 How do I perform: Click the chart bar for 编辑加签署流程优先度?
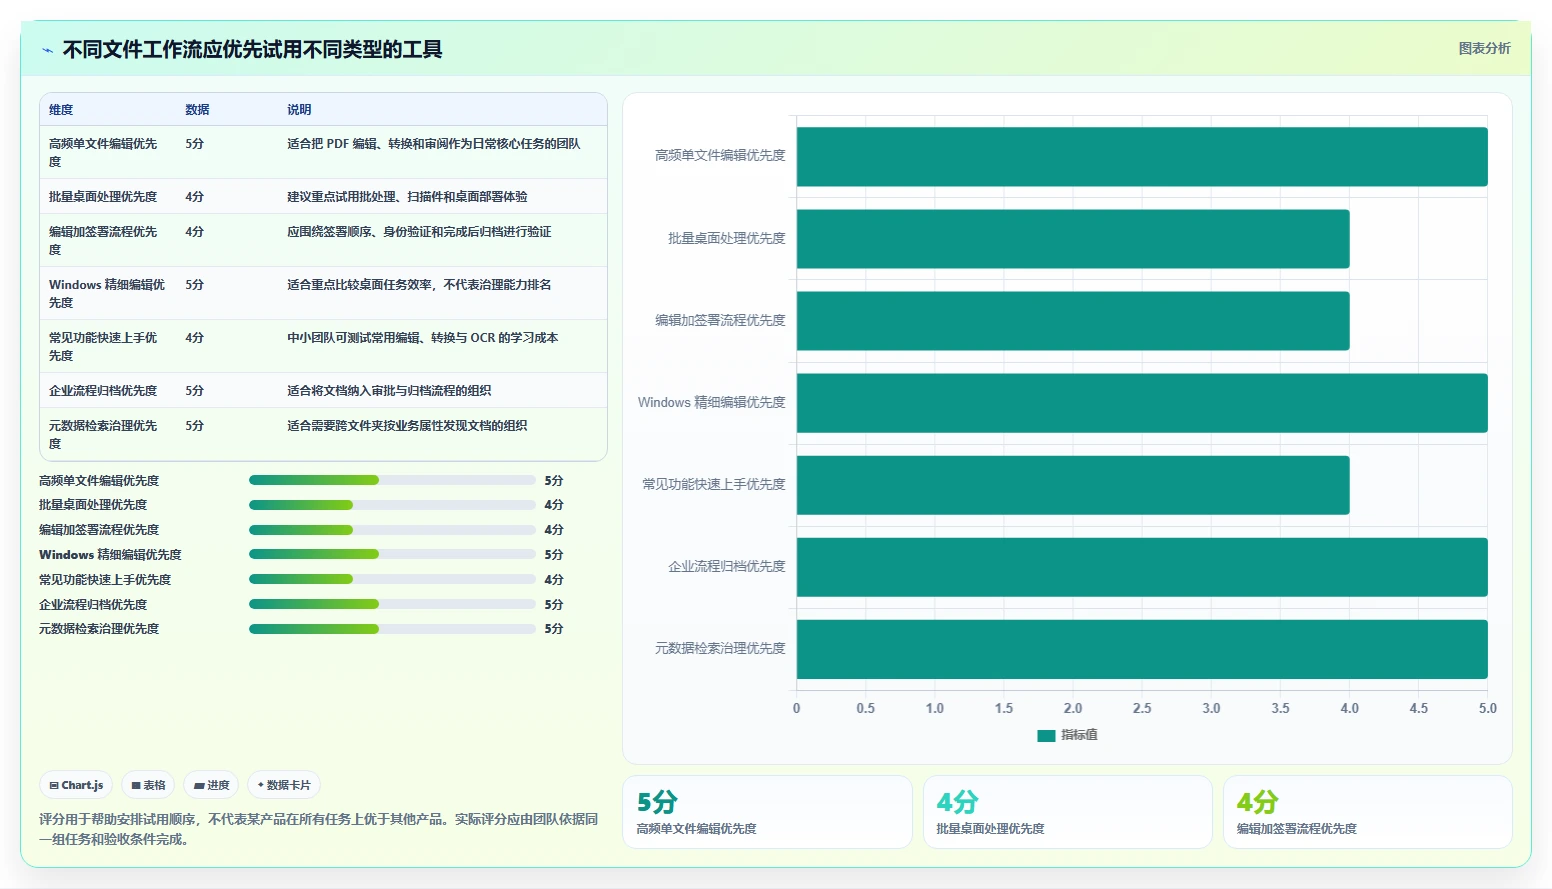tap(1073, 321)
